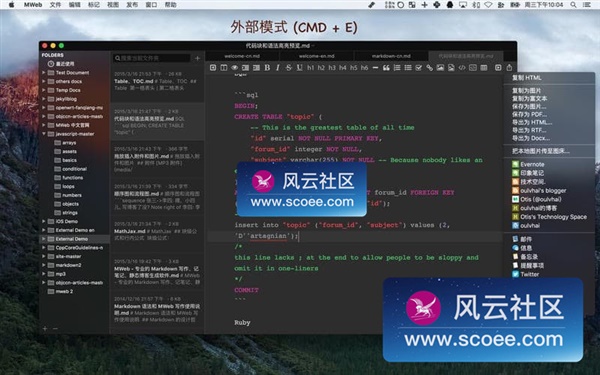Open the MathJax.md document in the list

tap(157, 232)
